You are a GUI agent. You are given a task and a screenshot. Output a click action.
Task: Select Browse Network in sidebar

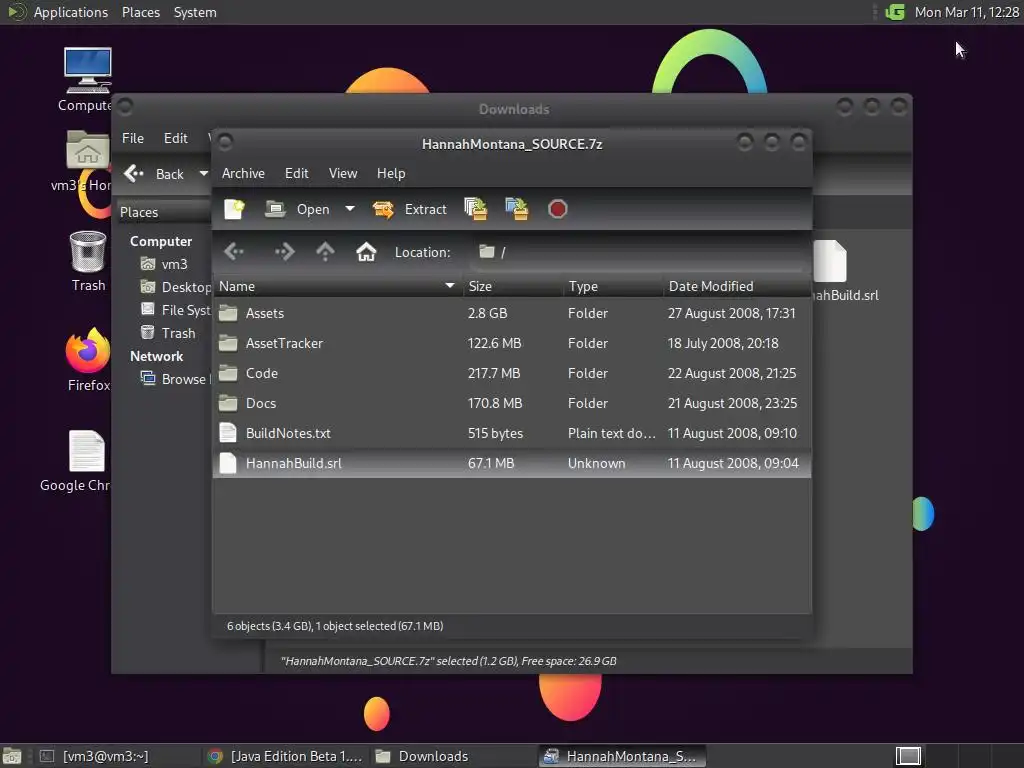coord(175,379)
